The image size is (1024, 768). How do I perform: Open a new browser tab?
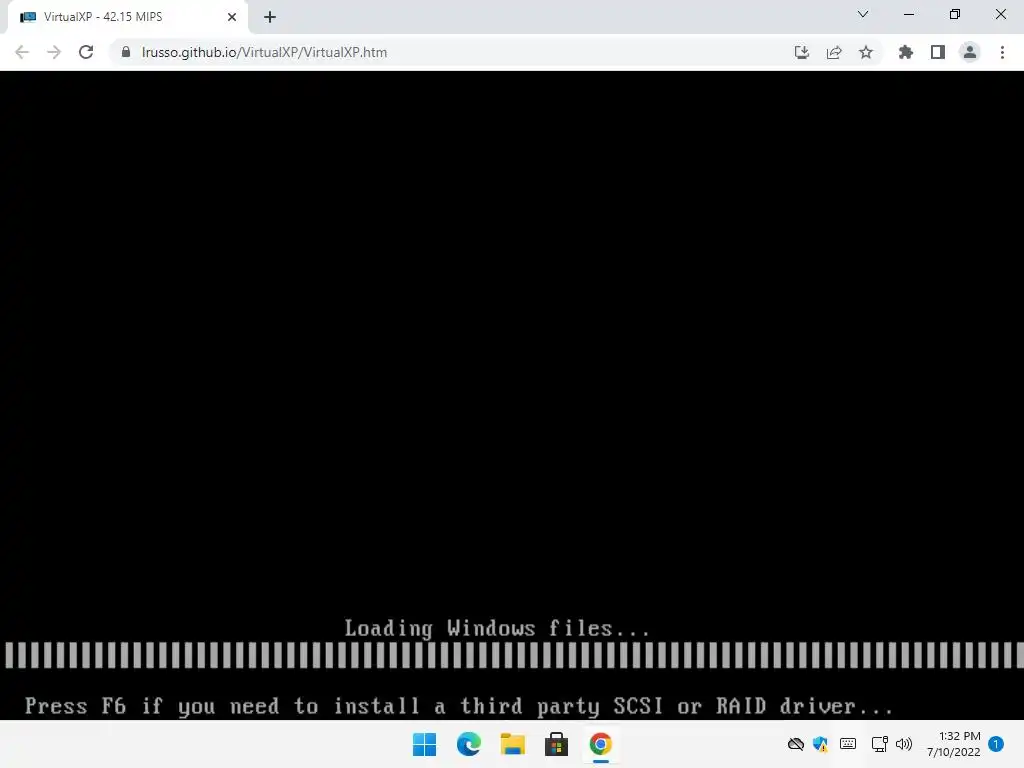[270, 17]
